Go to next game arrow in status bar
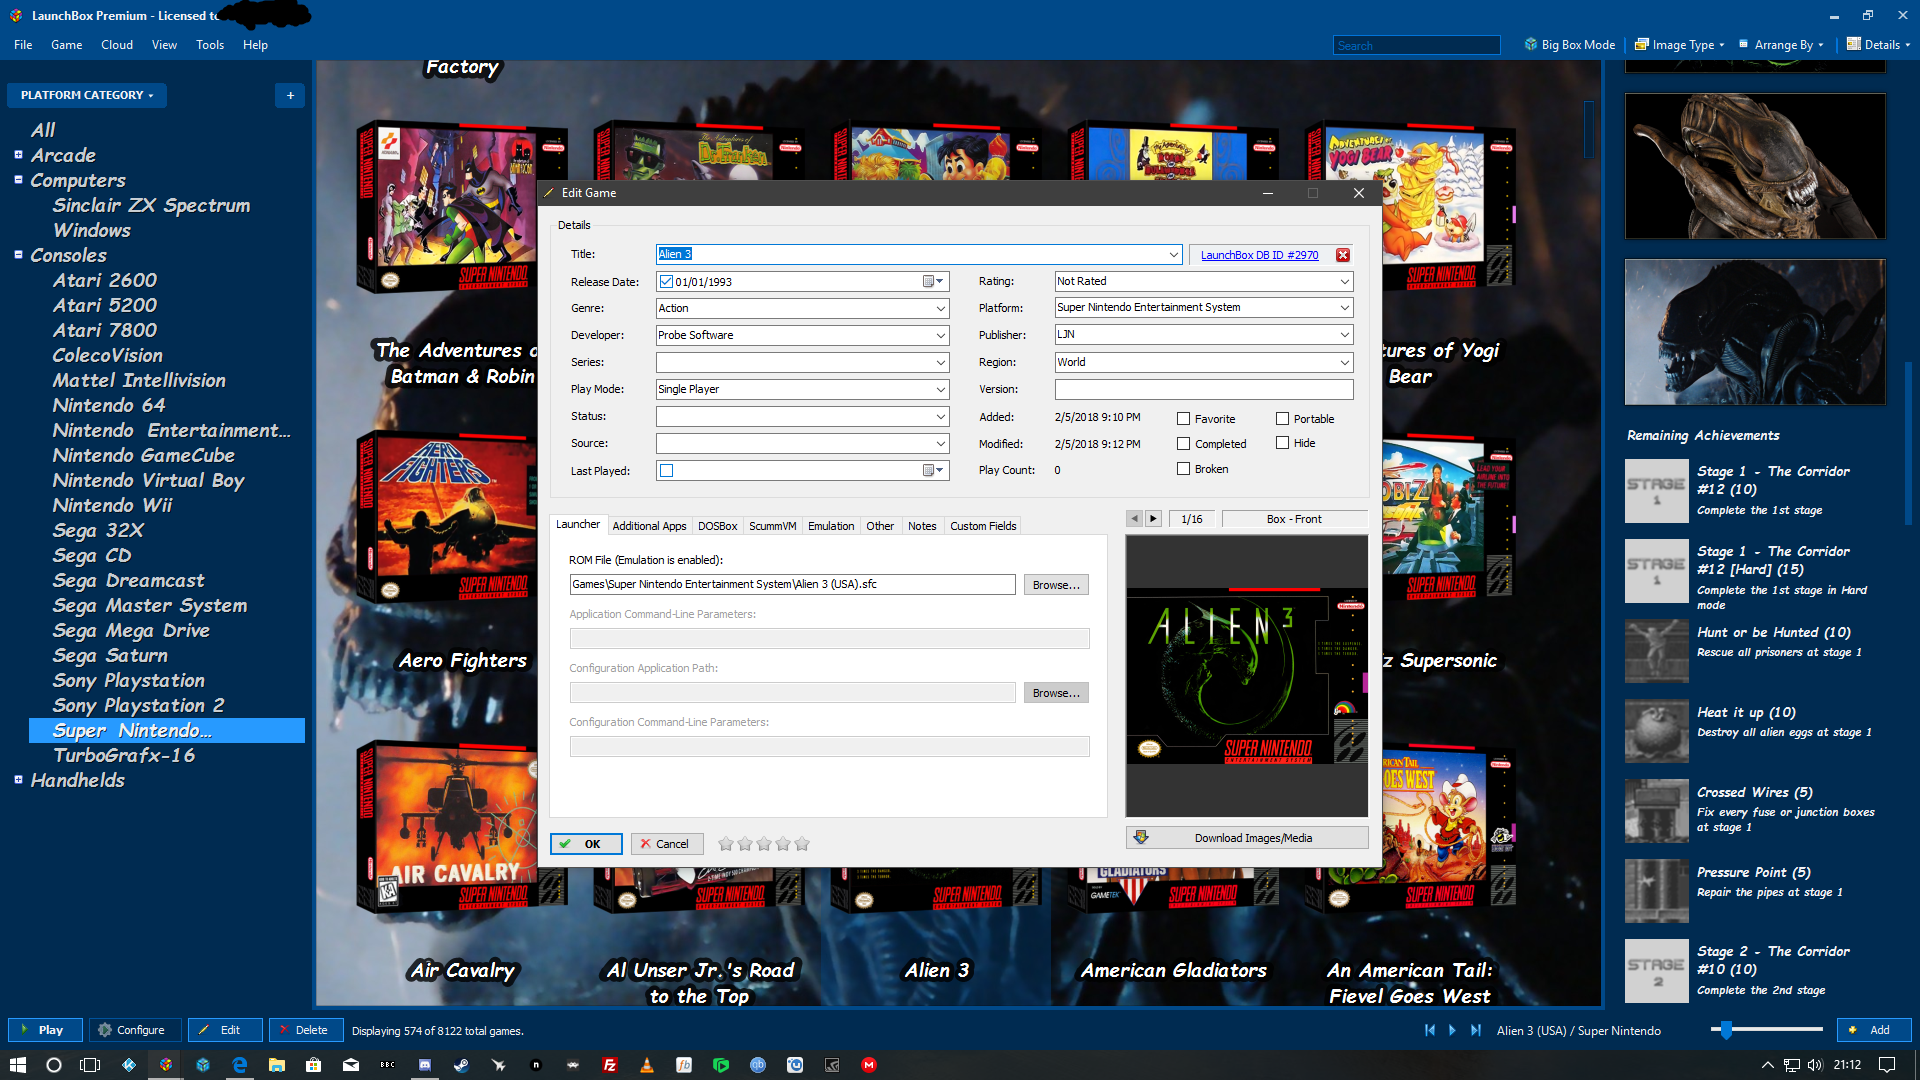The height and width of the screenshot is (1080, 1920). 1453,1030
